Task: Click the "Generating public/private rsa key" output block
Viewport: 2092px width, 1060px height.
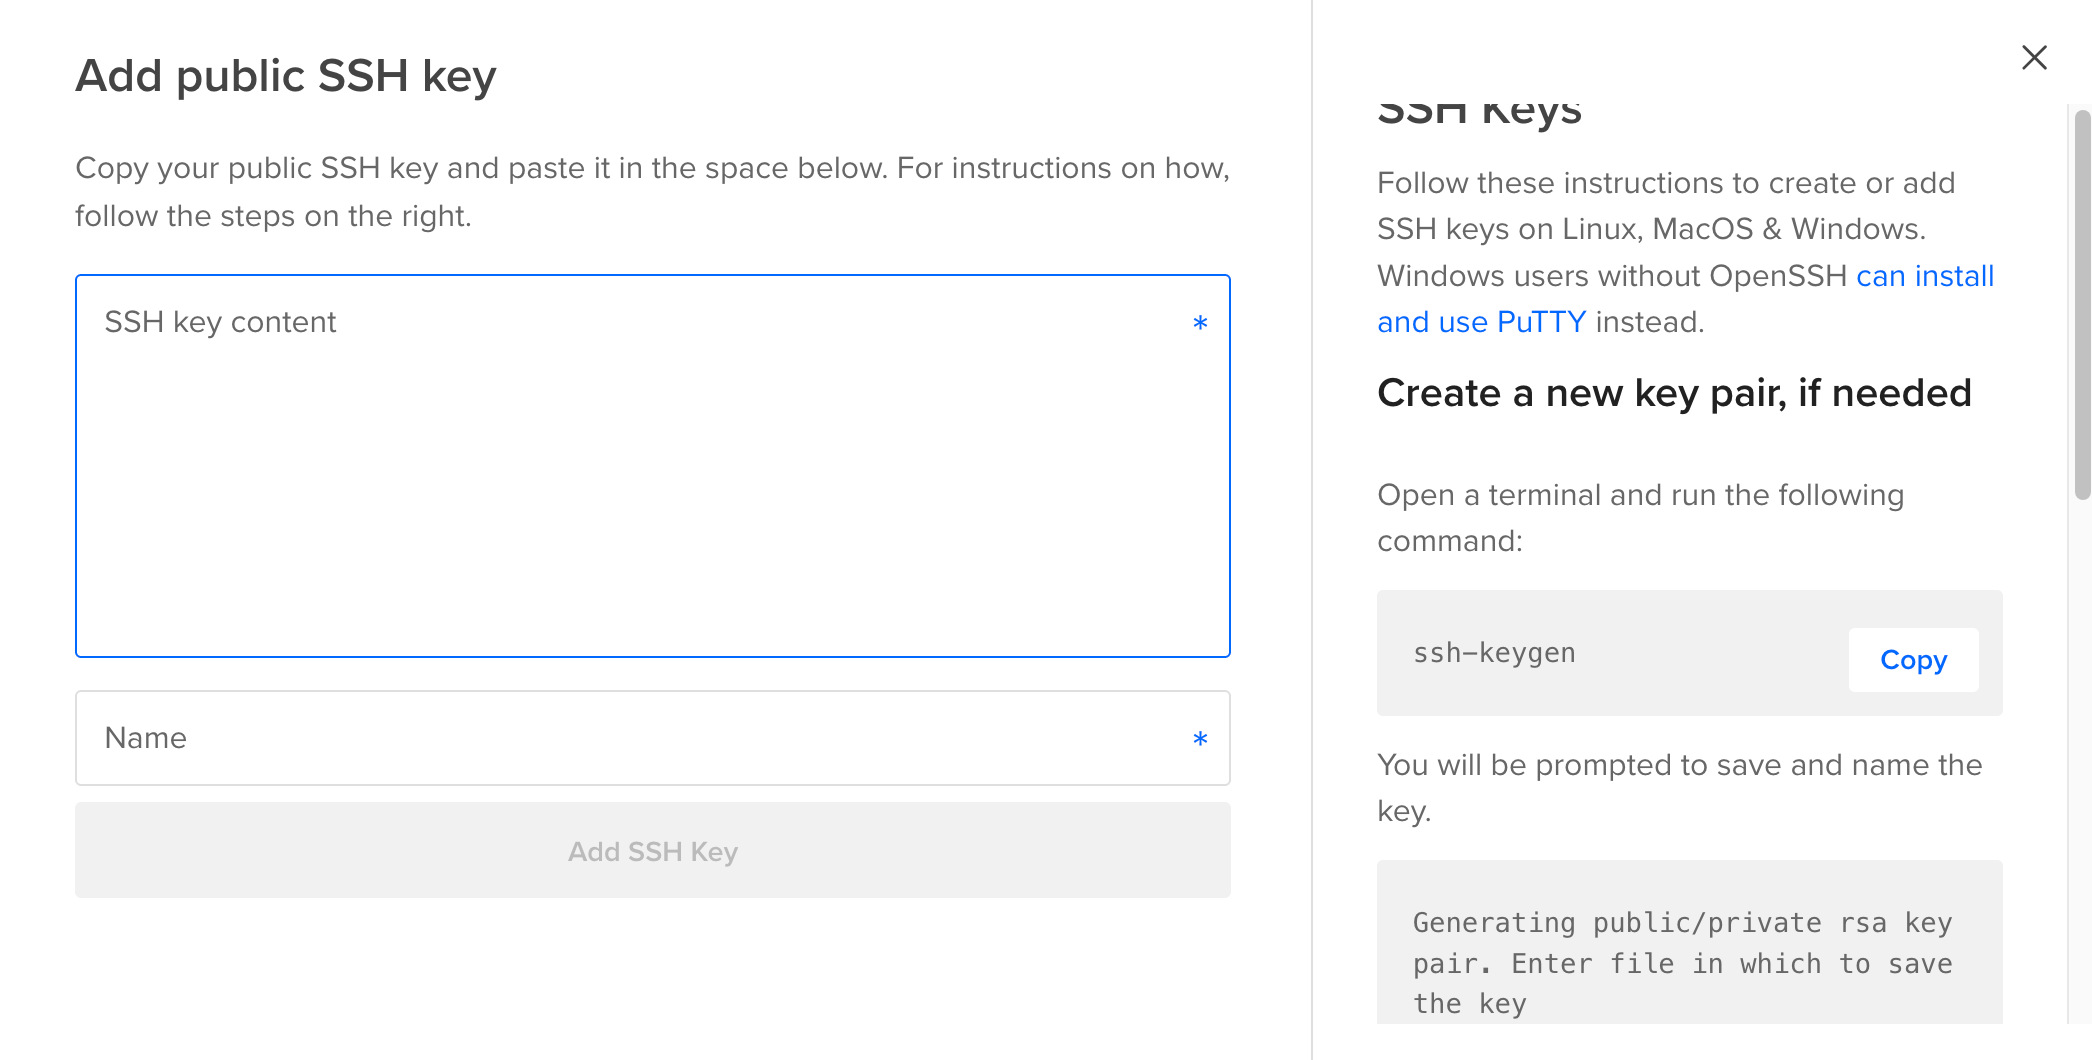Action: (x=1689, y=942)
